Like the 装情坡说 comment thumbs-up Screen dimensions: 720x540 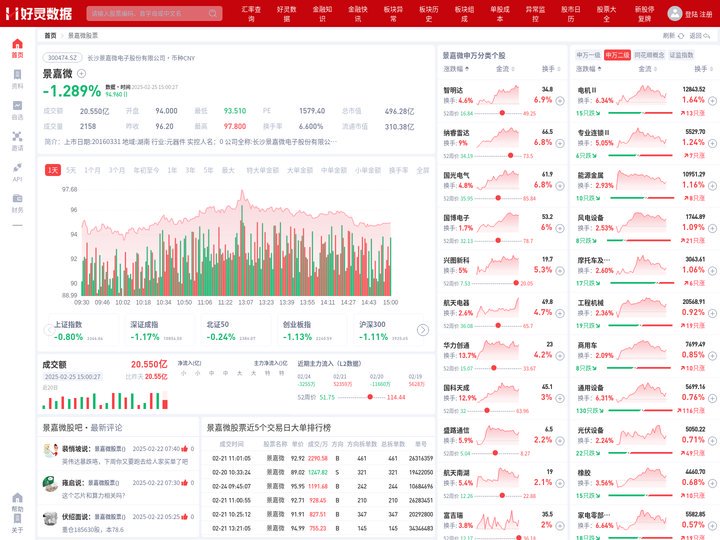[185, 449]
